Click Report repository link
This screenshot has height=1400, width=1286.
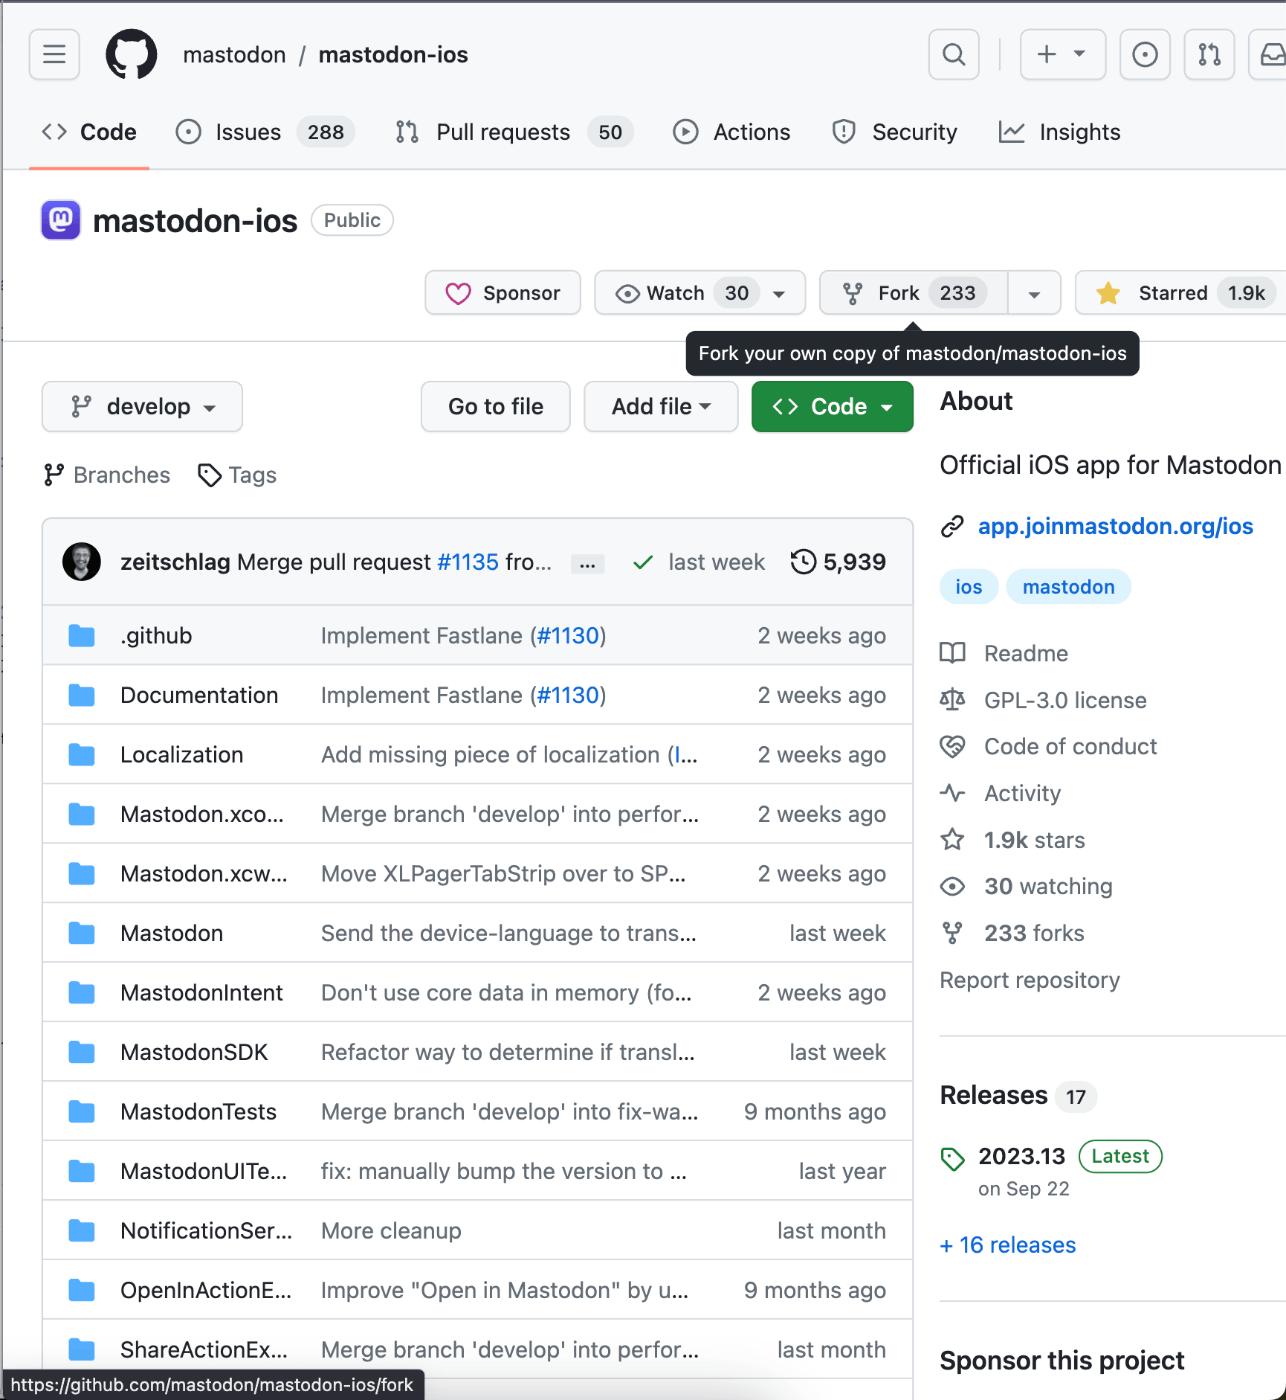(1029, 980)
